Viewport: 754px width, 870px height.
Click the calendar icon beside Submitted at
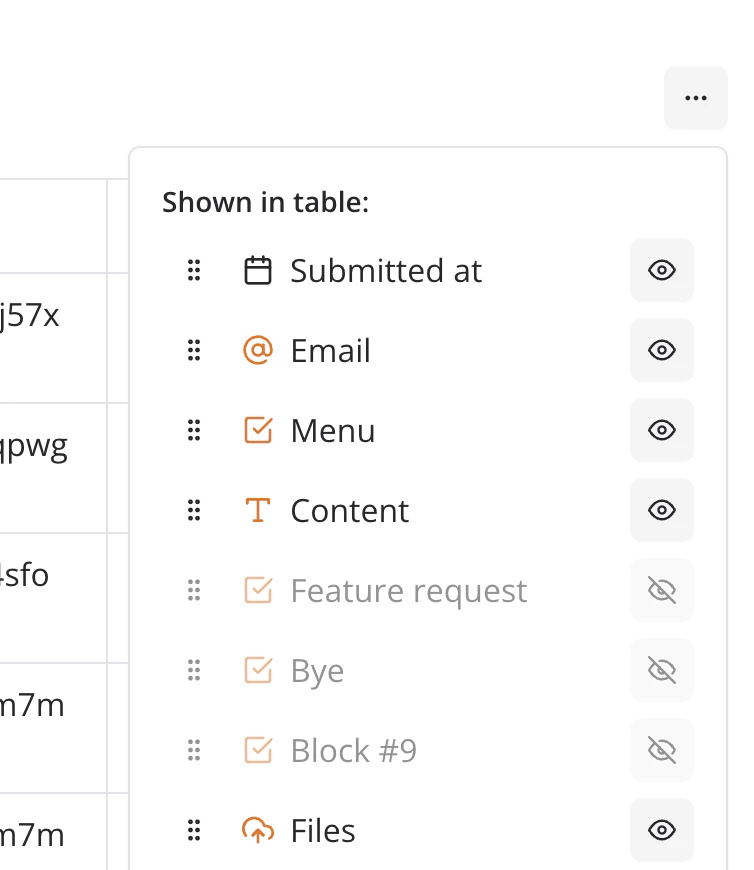click(258, 270)
